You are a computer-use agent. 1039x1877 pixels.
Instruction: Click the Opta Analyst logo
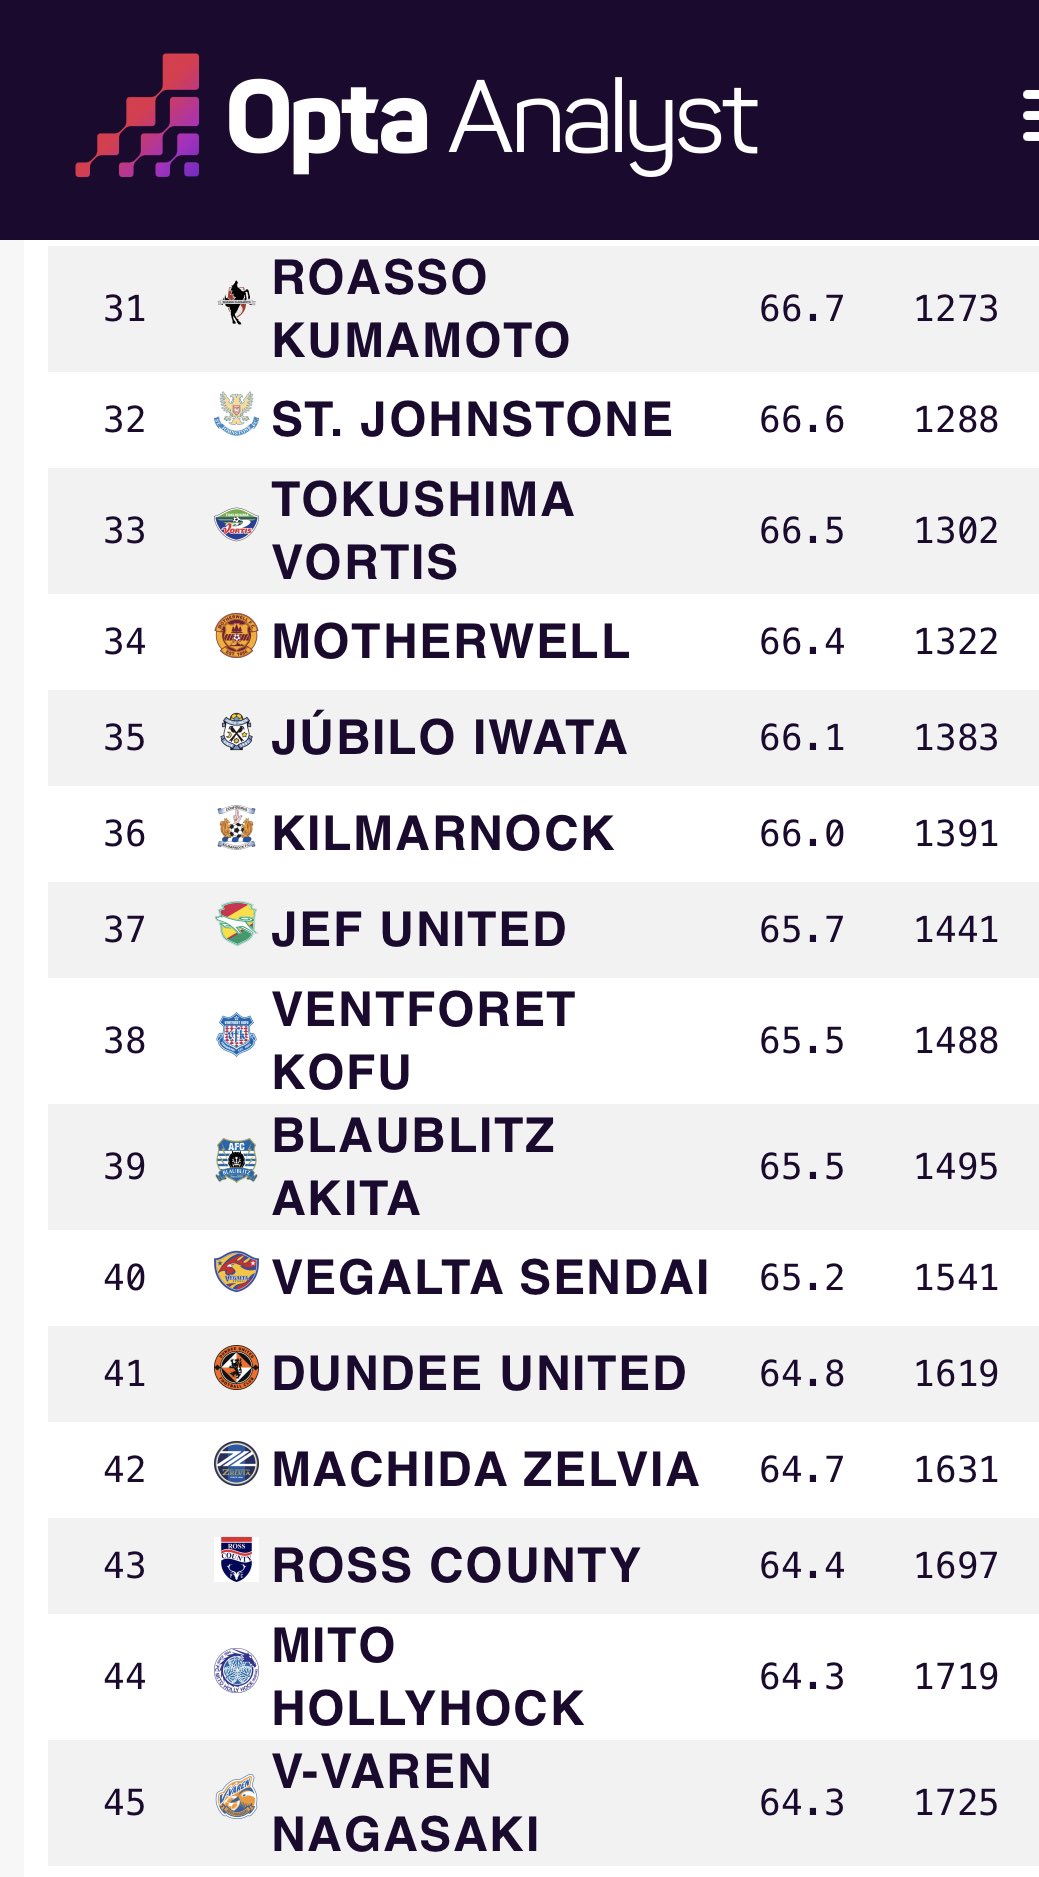coord(416,117)
